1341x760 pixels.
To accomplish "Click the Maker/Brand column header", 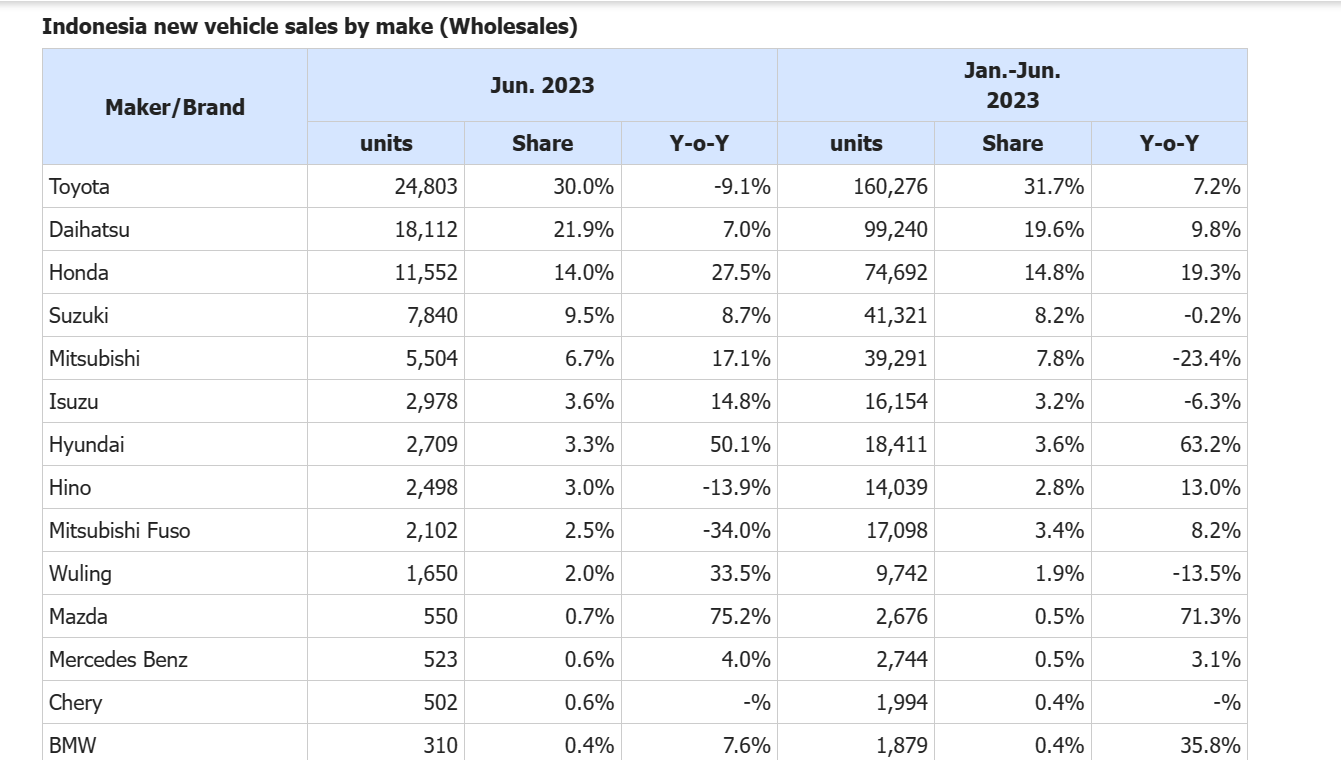I will pos(175,107).
